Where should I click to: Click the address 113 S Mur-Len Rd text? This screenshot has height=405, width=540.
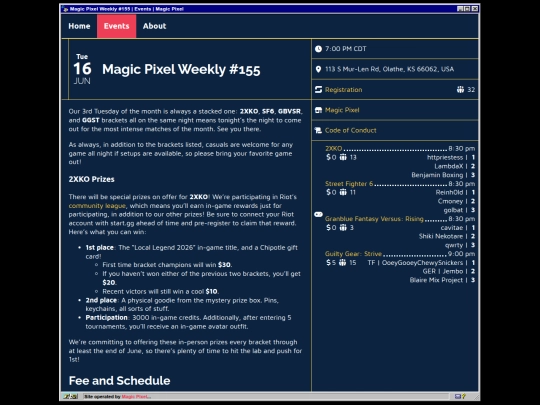pyautogui.click(x=390, y=69)
